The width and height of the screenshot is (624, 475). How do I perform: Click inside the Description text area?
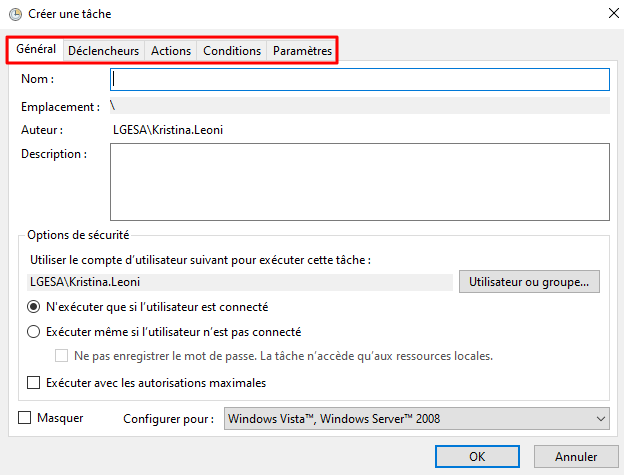click(359, 180)
